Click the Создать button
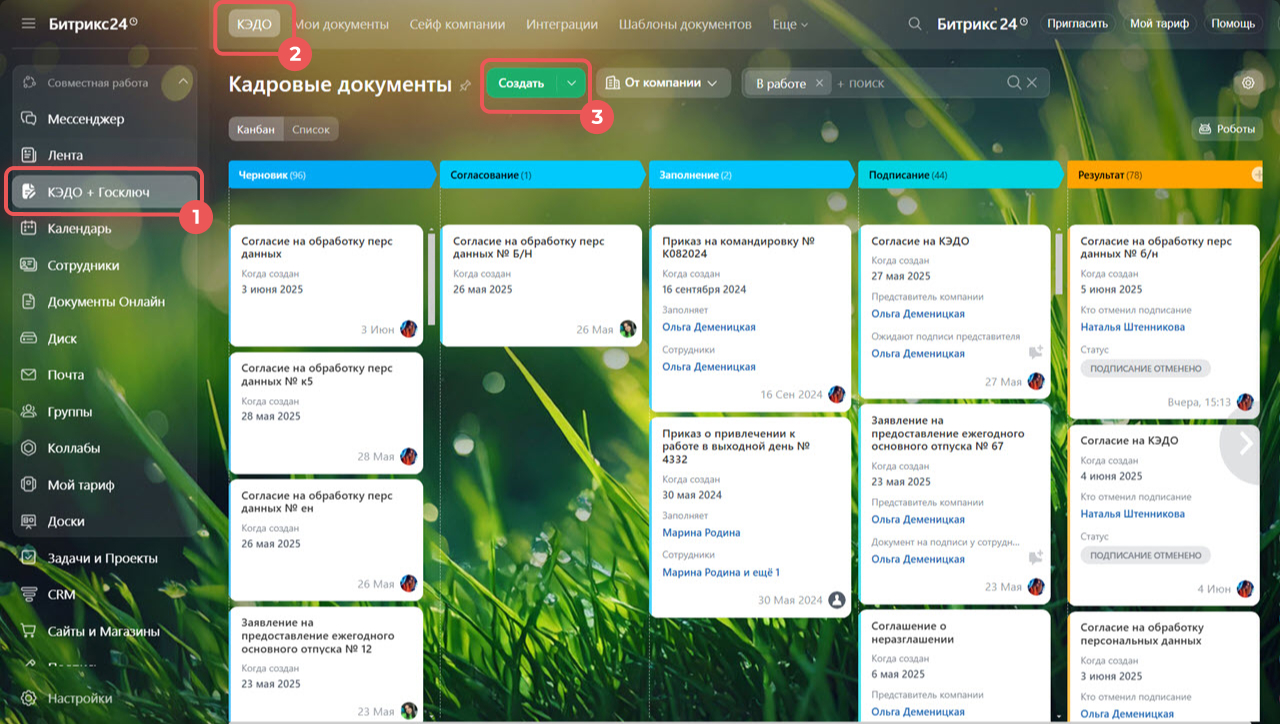The image size is (1280, 724). tap(521, 83)
